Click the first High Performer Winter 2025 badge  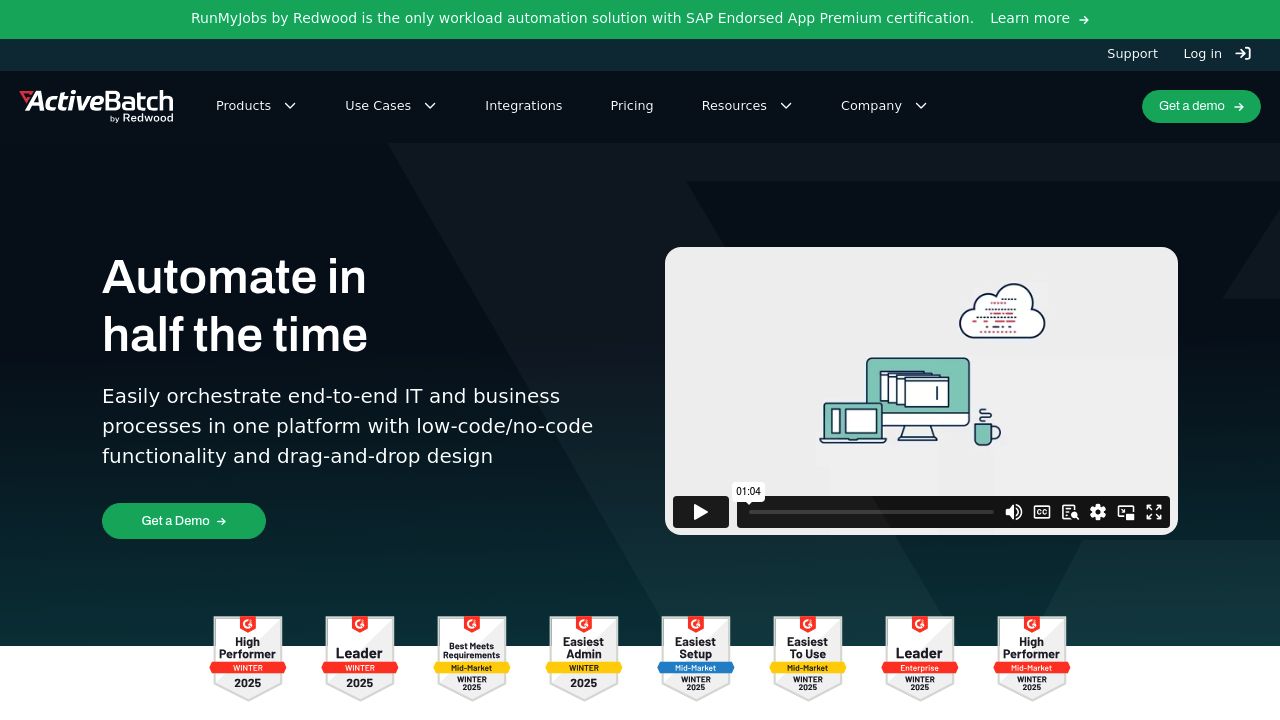pos(248,658)
